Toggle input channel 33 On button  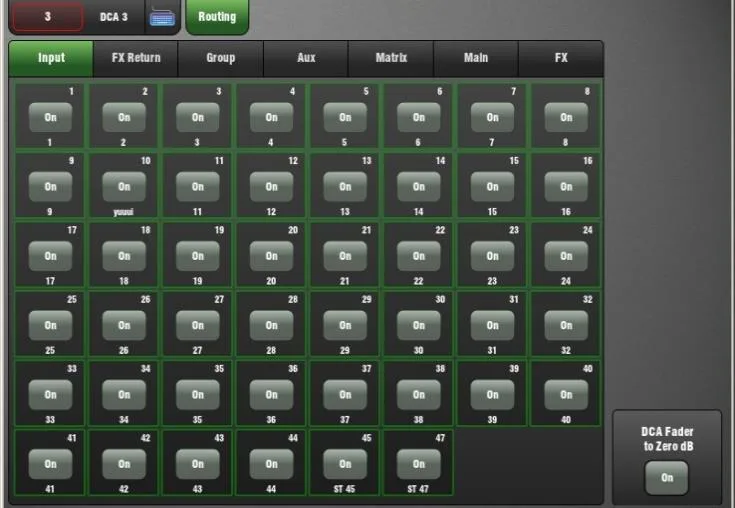click(x=50, y=395)
